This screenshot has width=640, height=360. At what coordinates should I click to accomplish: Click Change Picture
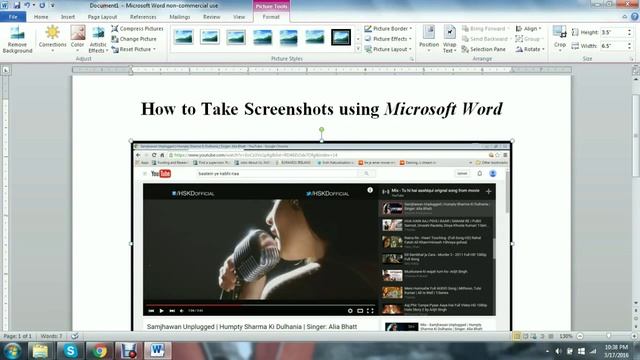coord(134,39)
